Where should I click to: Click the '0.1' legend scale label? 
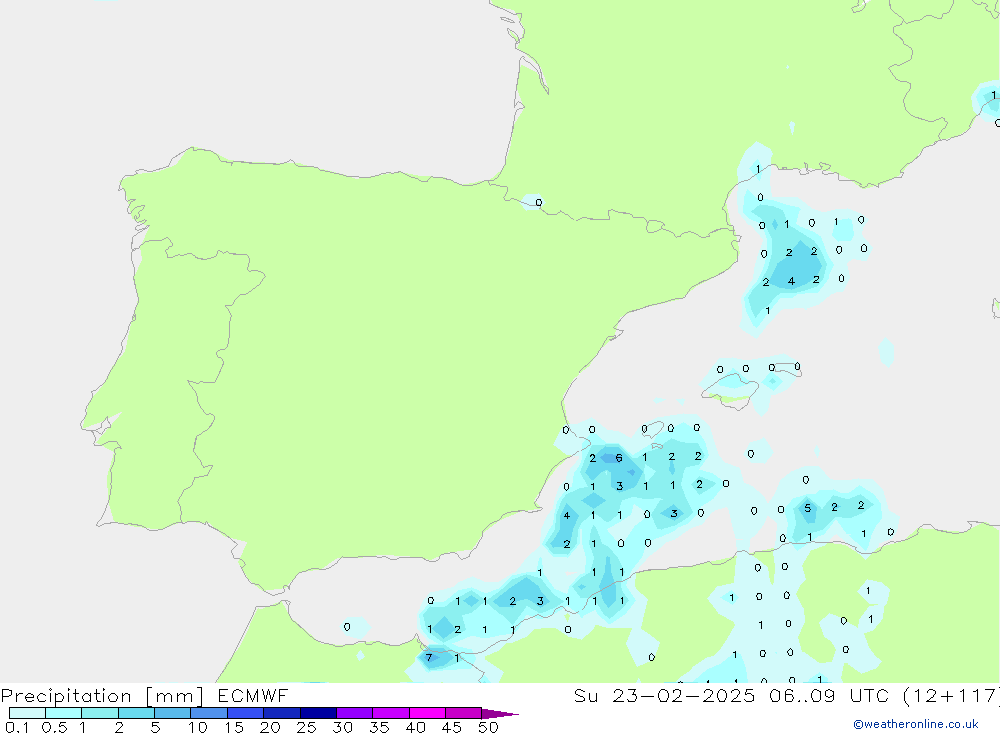point(17,727)
